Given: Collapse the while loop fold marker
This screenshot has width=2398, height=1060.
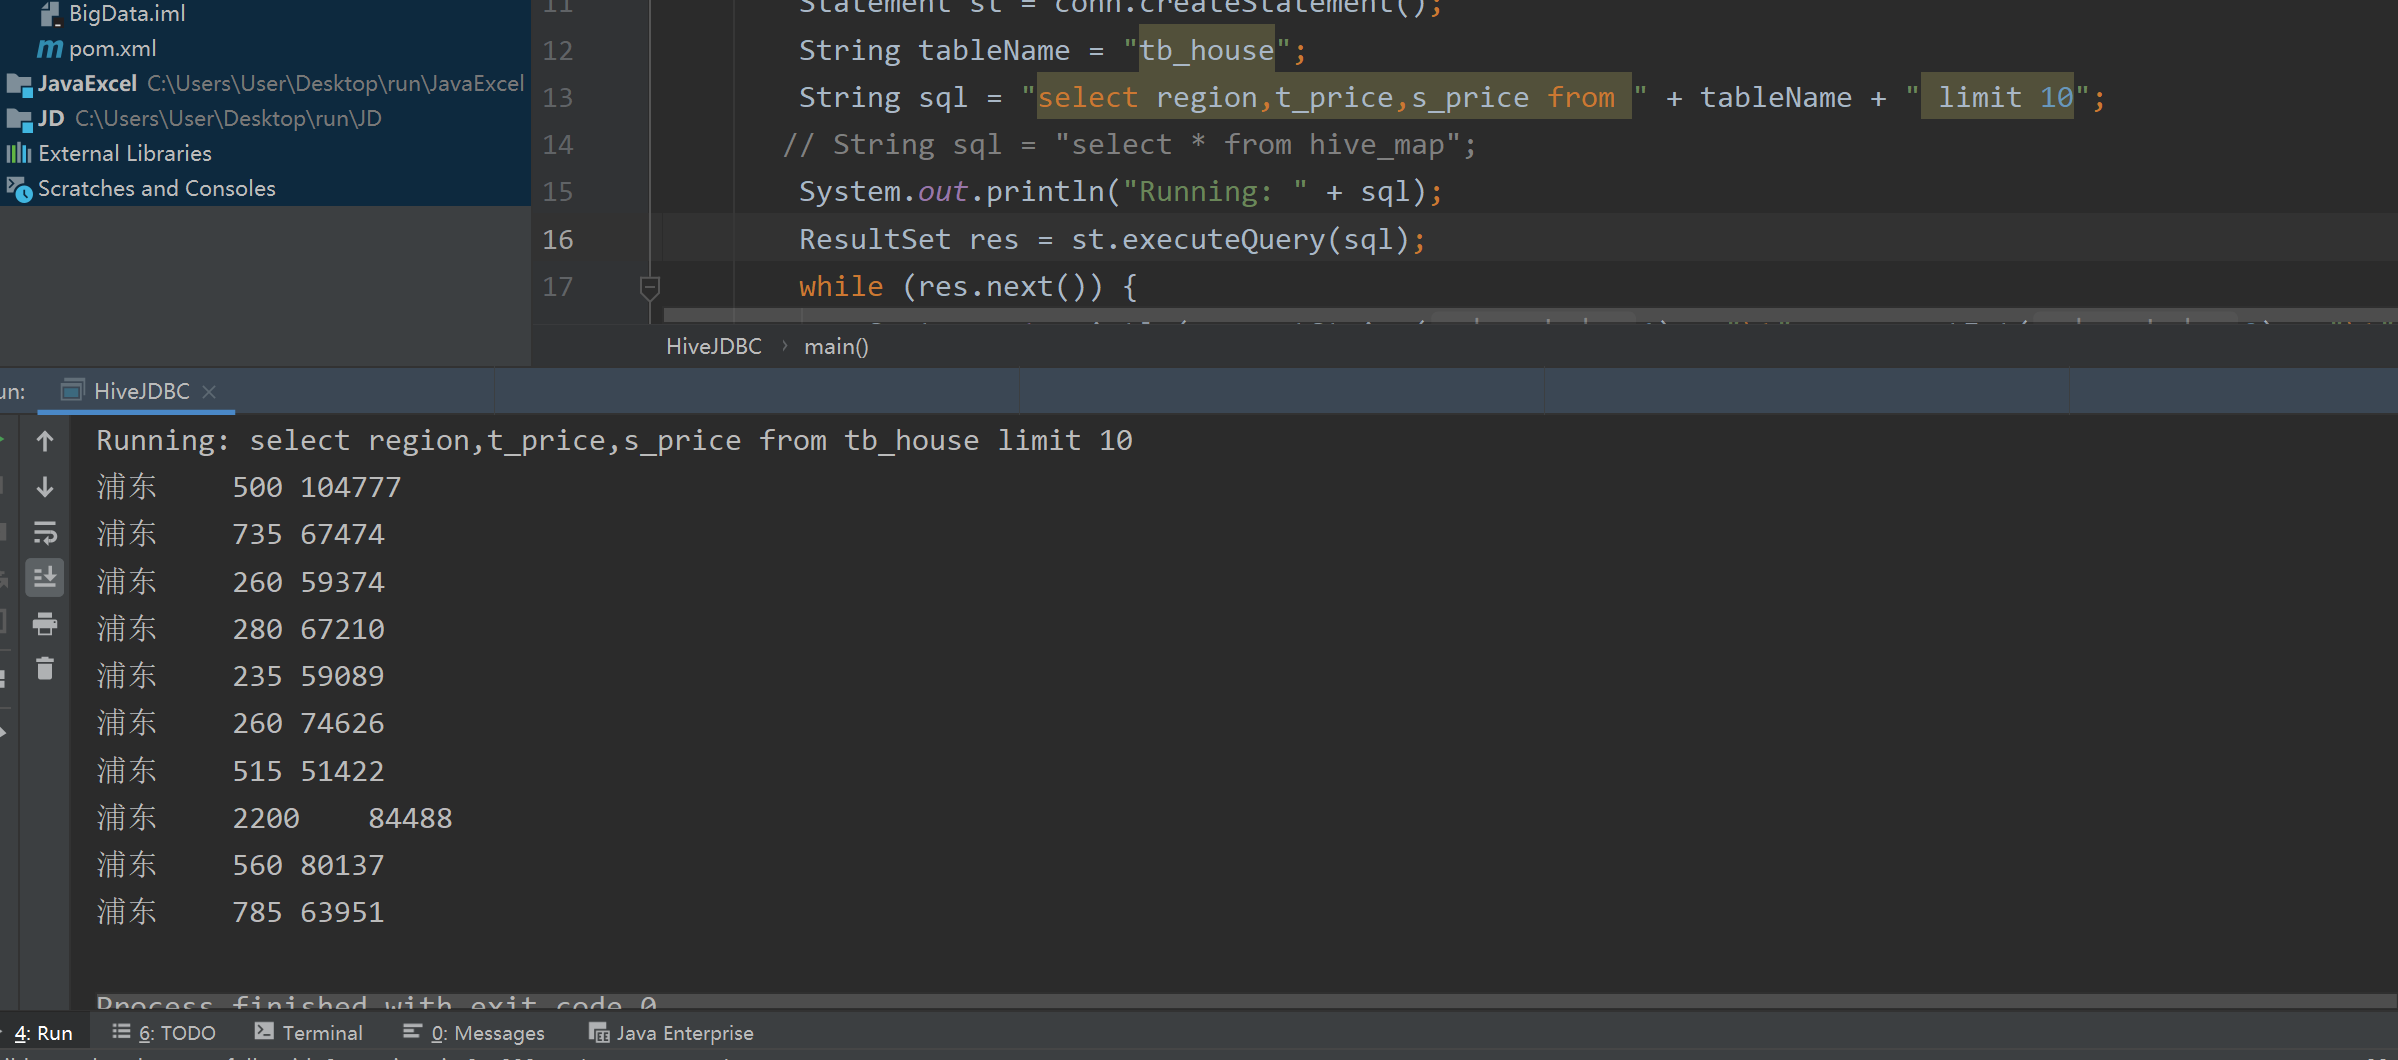Looking at the screenshot, I should 649,288.
